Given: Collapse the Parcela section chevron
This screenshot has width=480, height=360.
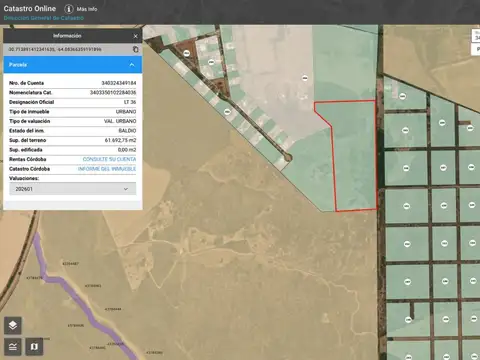Looking at the screenshot, I should tap(132, 65).
